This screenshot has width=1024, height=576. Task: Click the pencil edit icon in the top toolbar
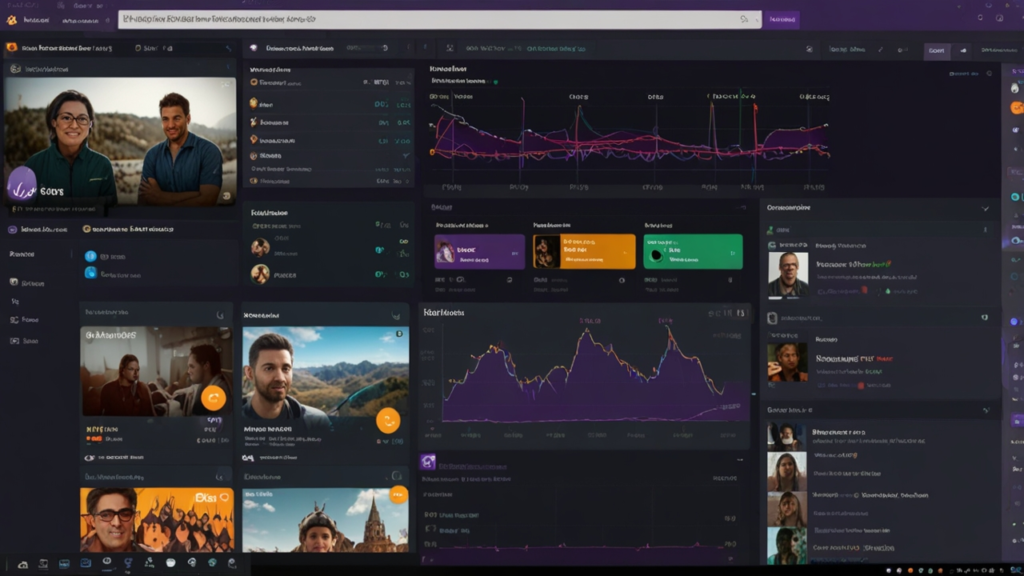coord(880,50)
